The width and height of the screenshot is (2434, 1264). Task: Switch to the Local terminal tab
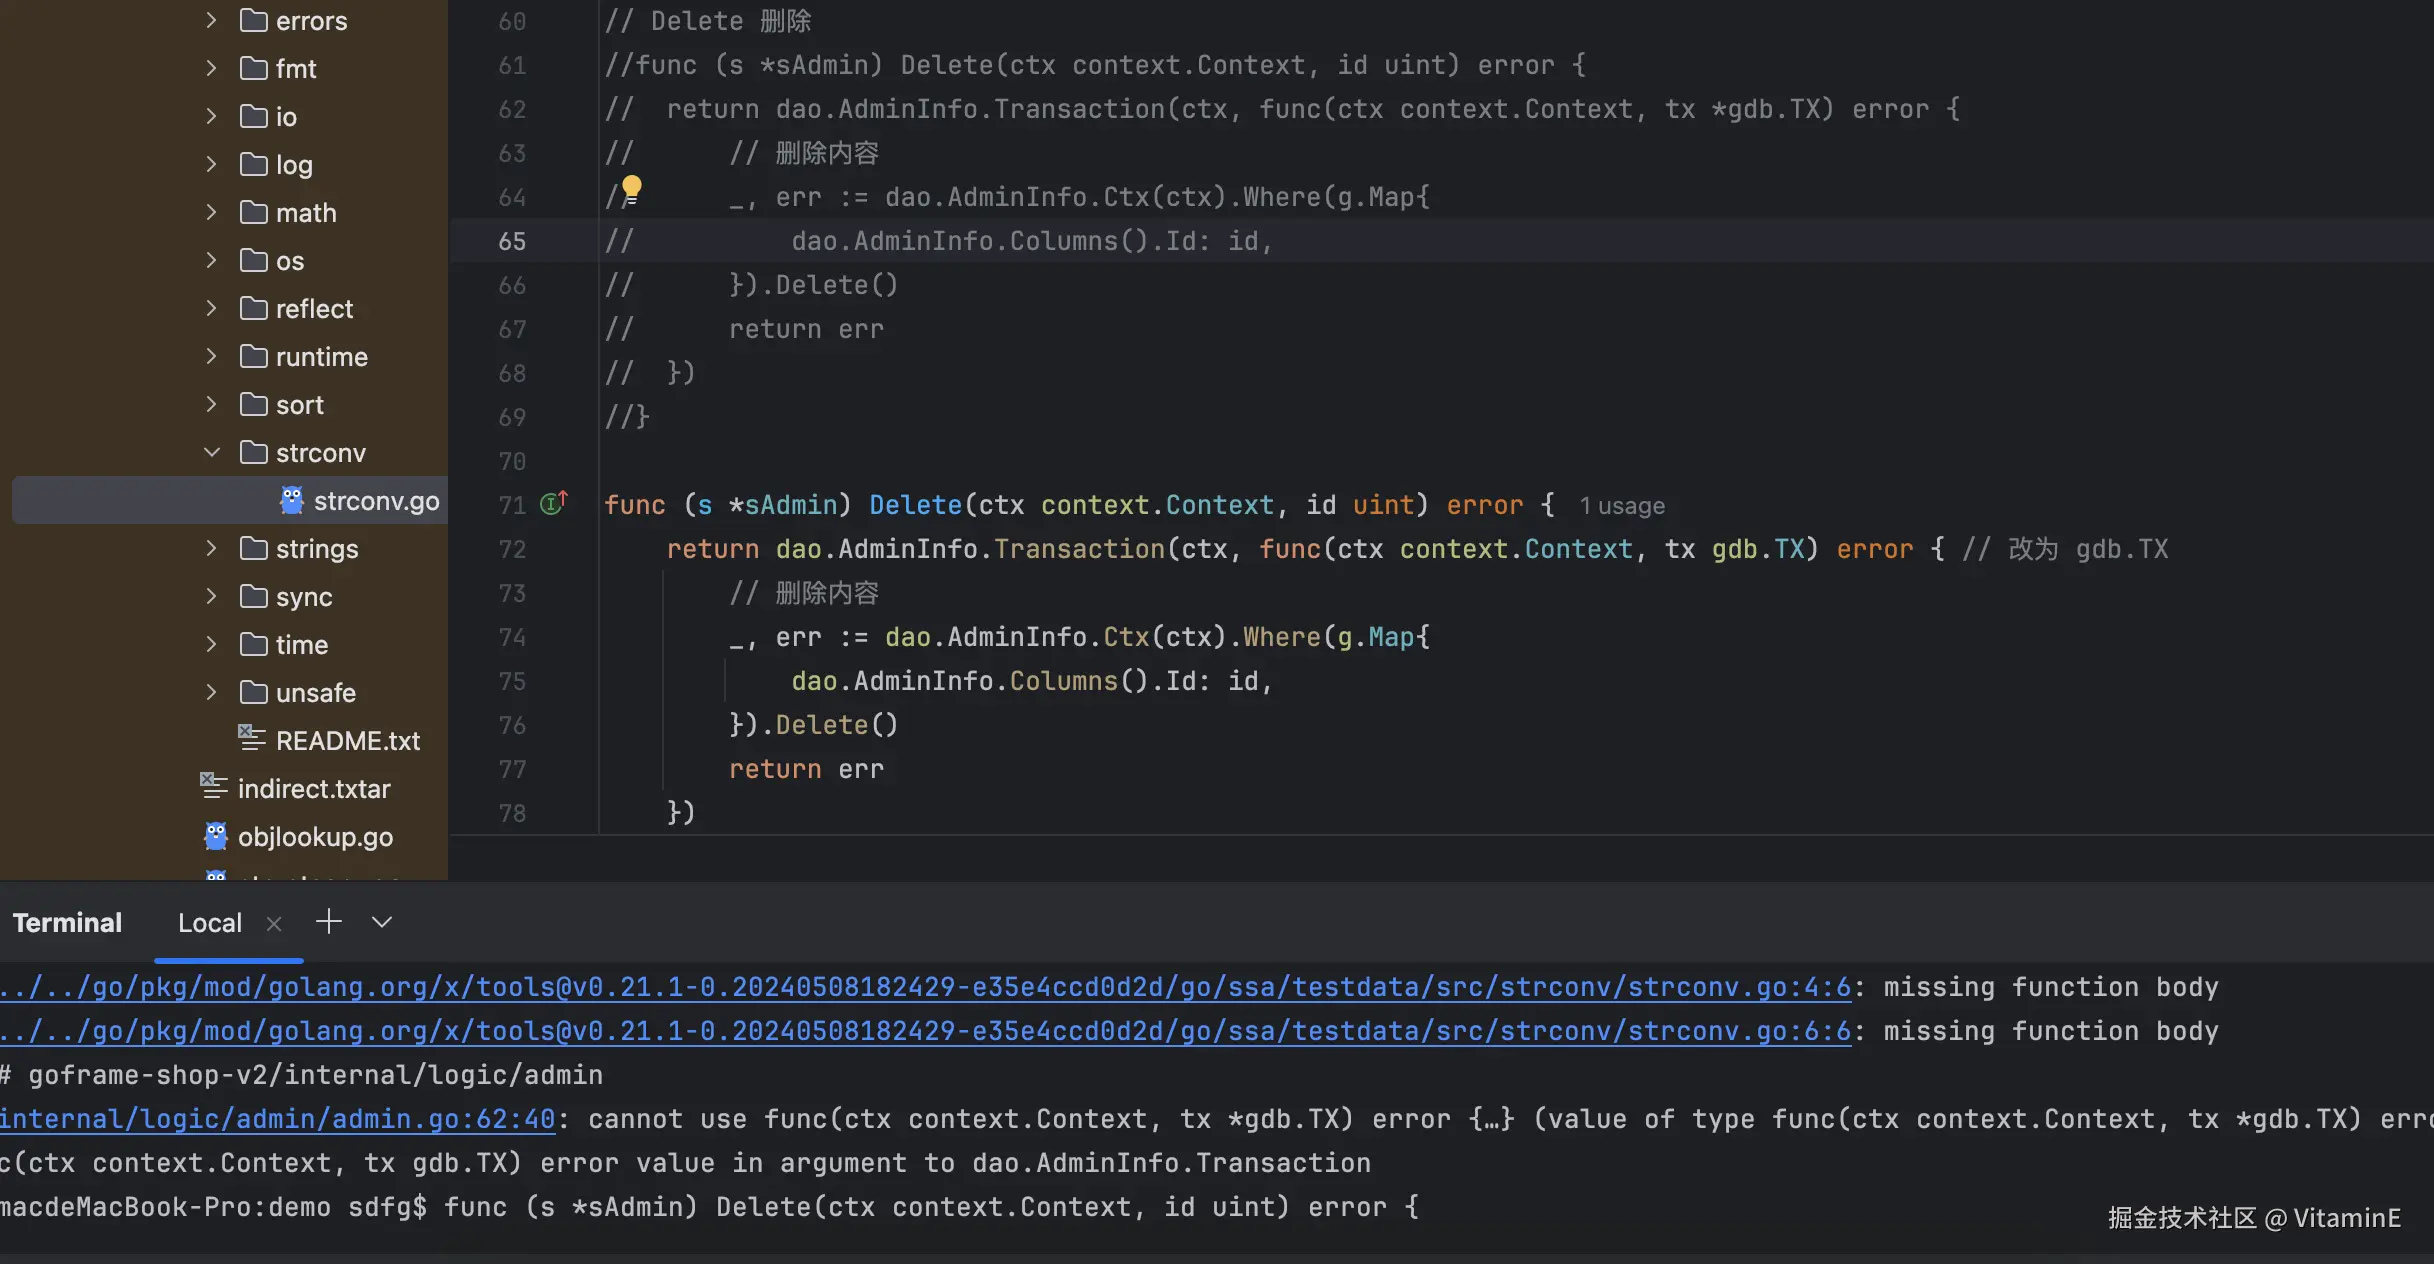pyautogui.click(x=210, y=923)
